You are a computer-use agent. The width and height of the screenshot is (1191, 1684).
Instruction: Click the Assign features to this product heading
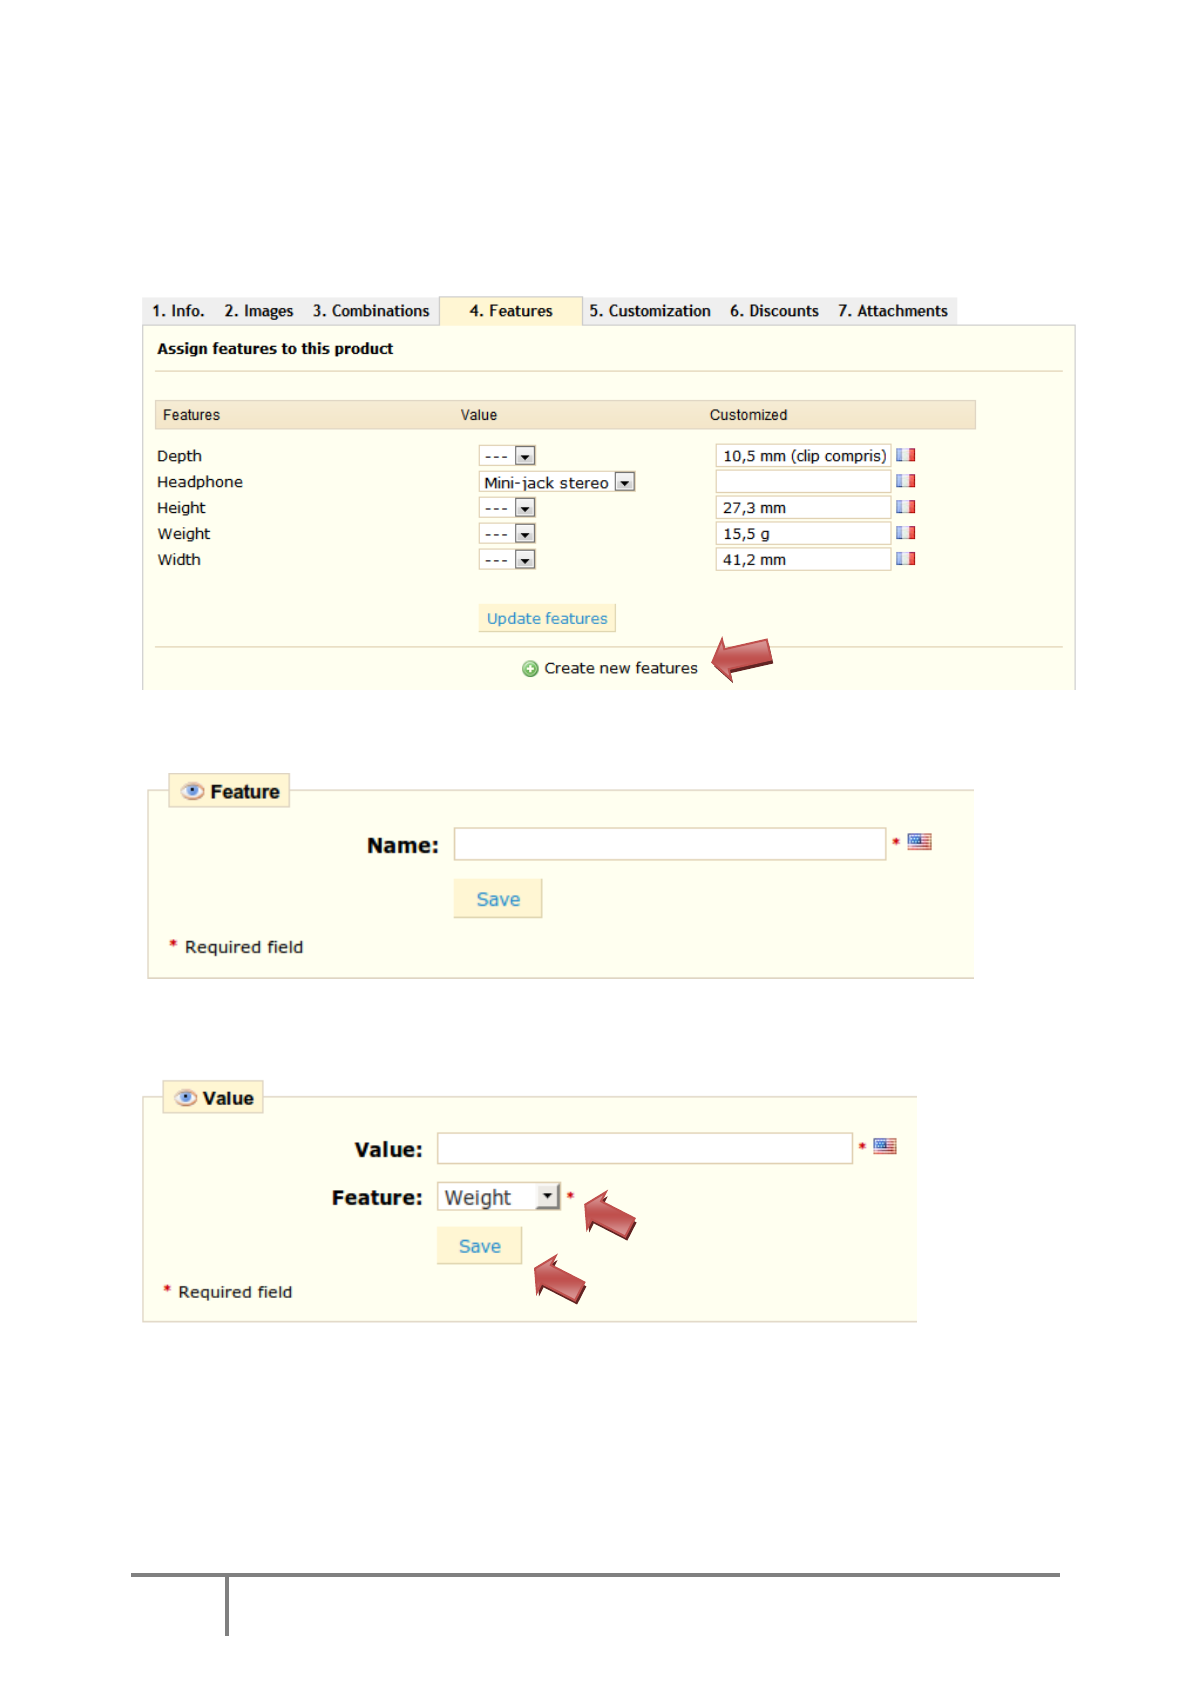[x=275, y=348]
